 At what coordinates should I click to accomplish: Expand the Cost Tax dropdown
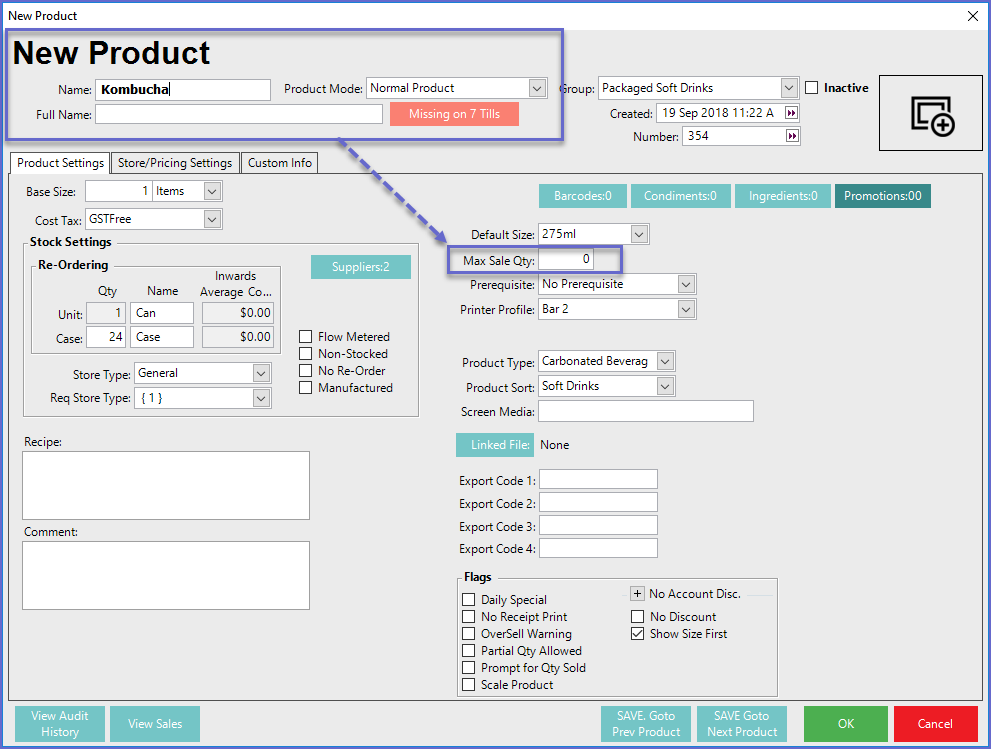click(x=212, y=219)
